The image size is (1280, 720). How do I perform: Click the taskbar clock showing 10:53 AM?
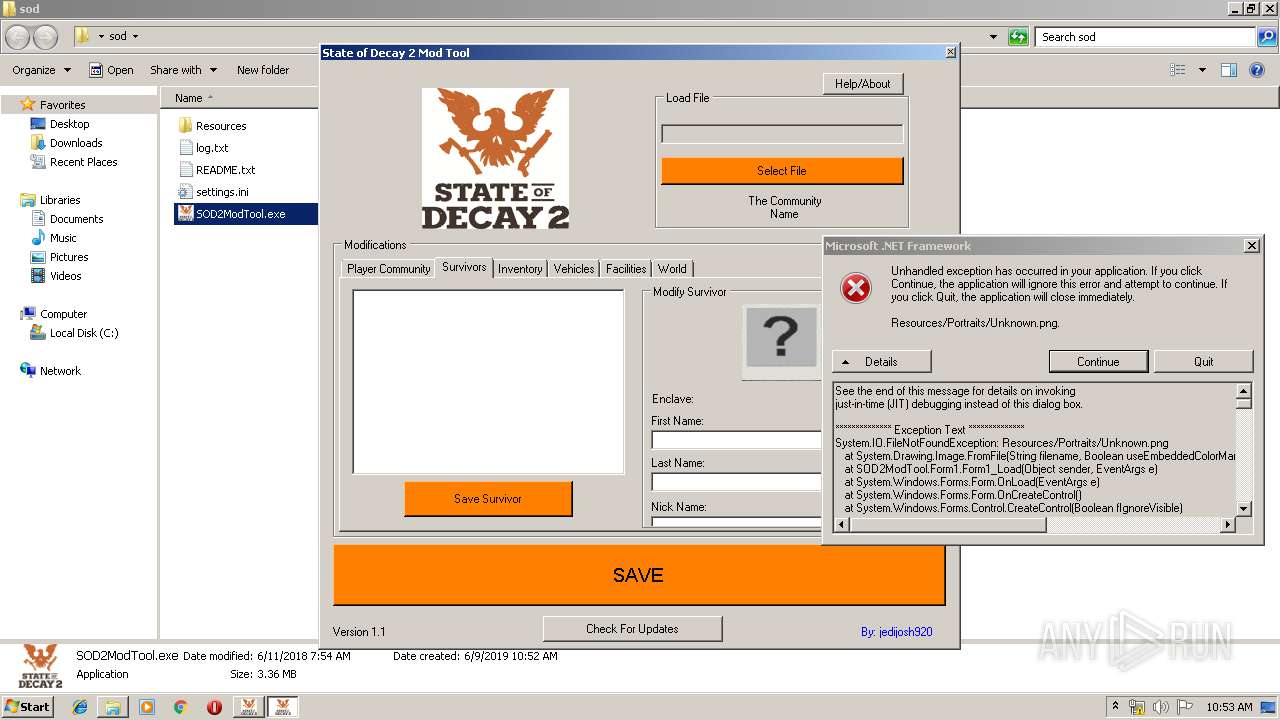coord(1229,707)
